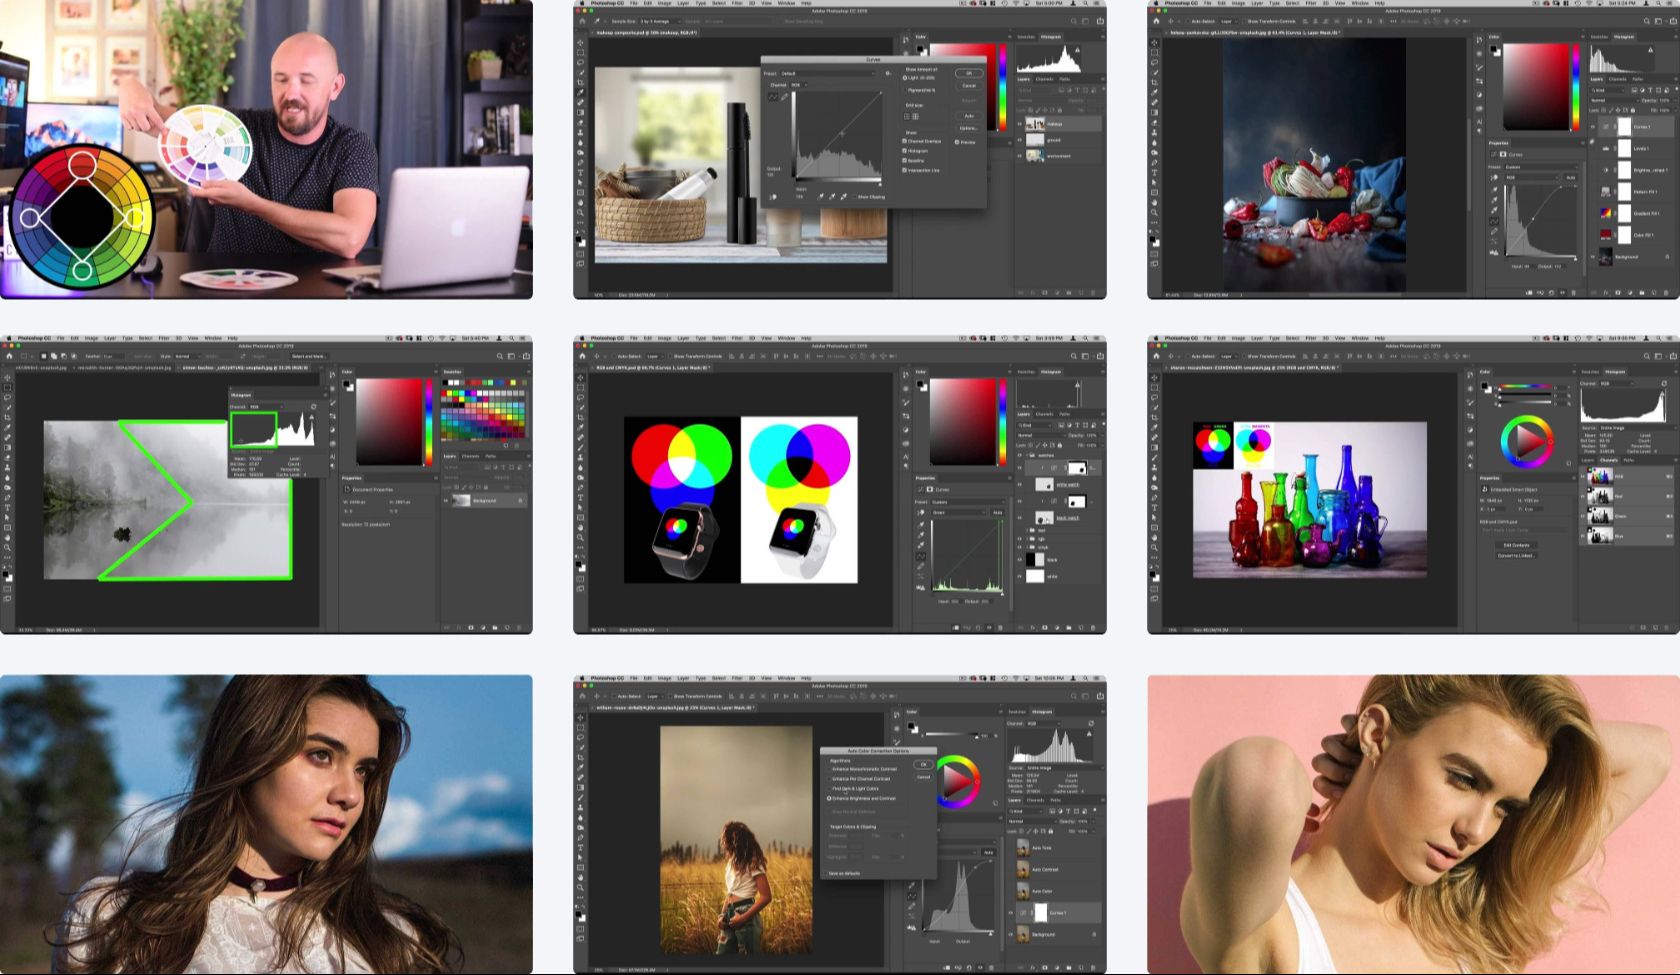Open the histogram Channel dropdown in the wheat field window

[1046, 723]
